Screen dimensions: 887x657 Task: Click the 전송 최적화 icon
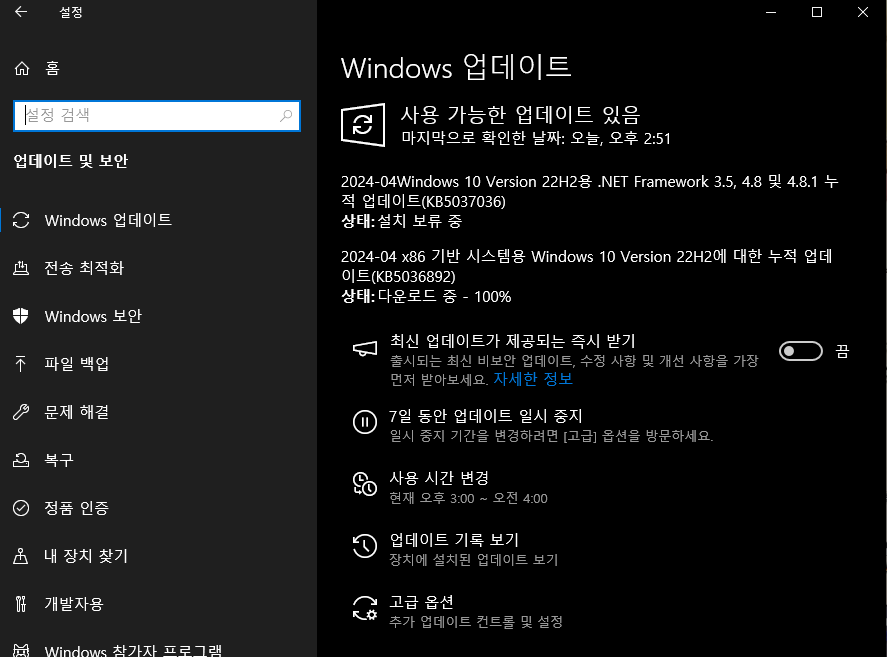point(21,268)
